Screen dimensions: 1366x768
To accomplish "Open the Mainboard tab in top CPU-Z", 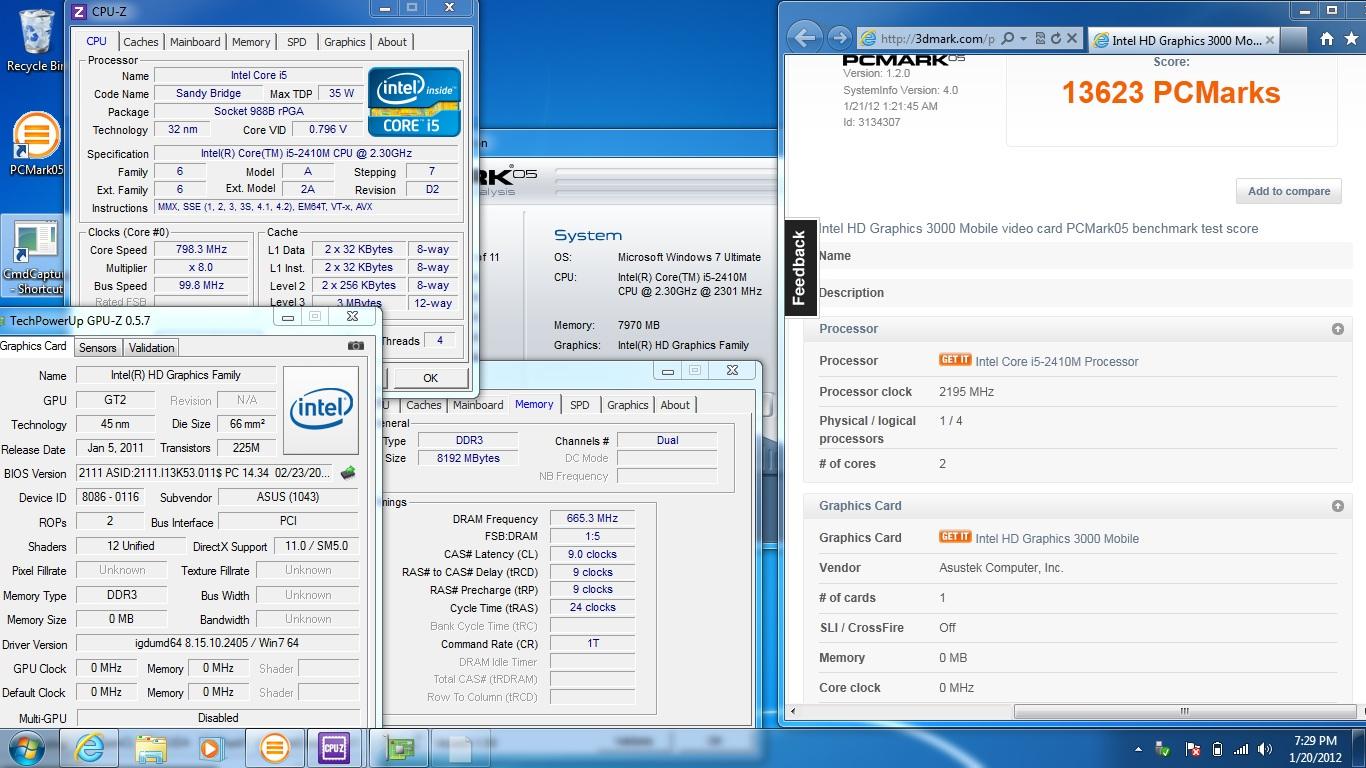I will tap(195, 42).
